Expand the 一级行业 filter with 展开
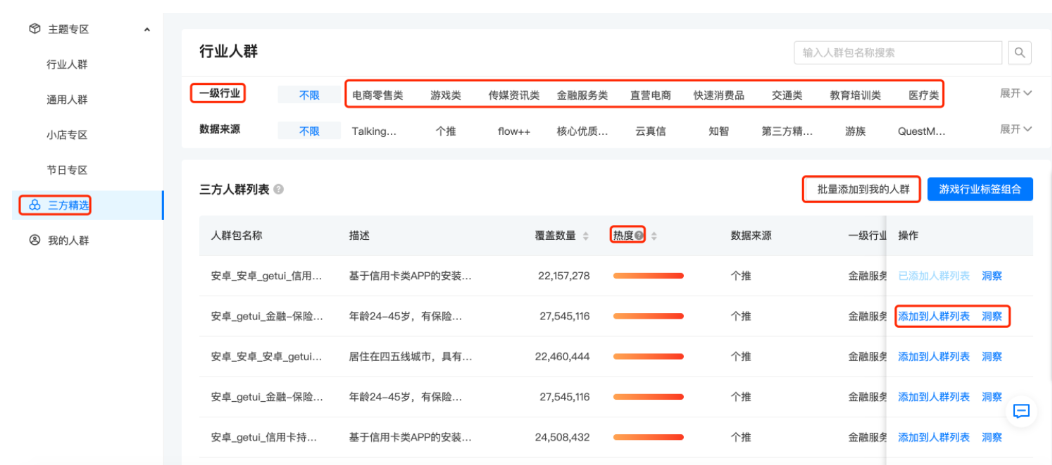 pyautogui.click(x=1016, y=93)
